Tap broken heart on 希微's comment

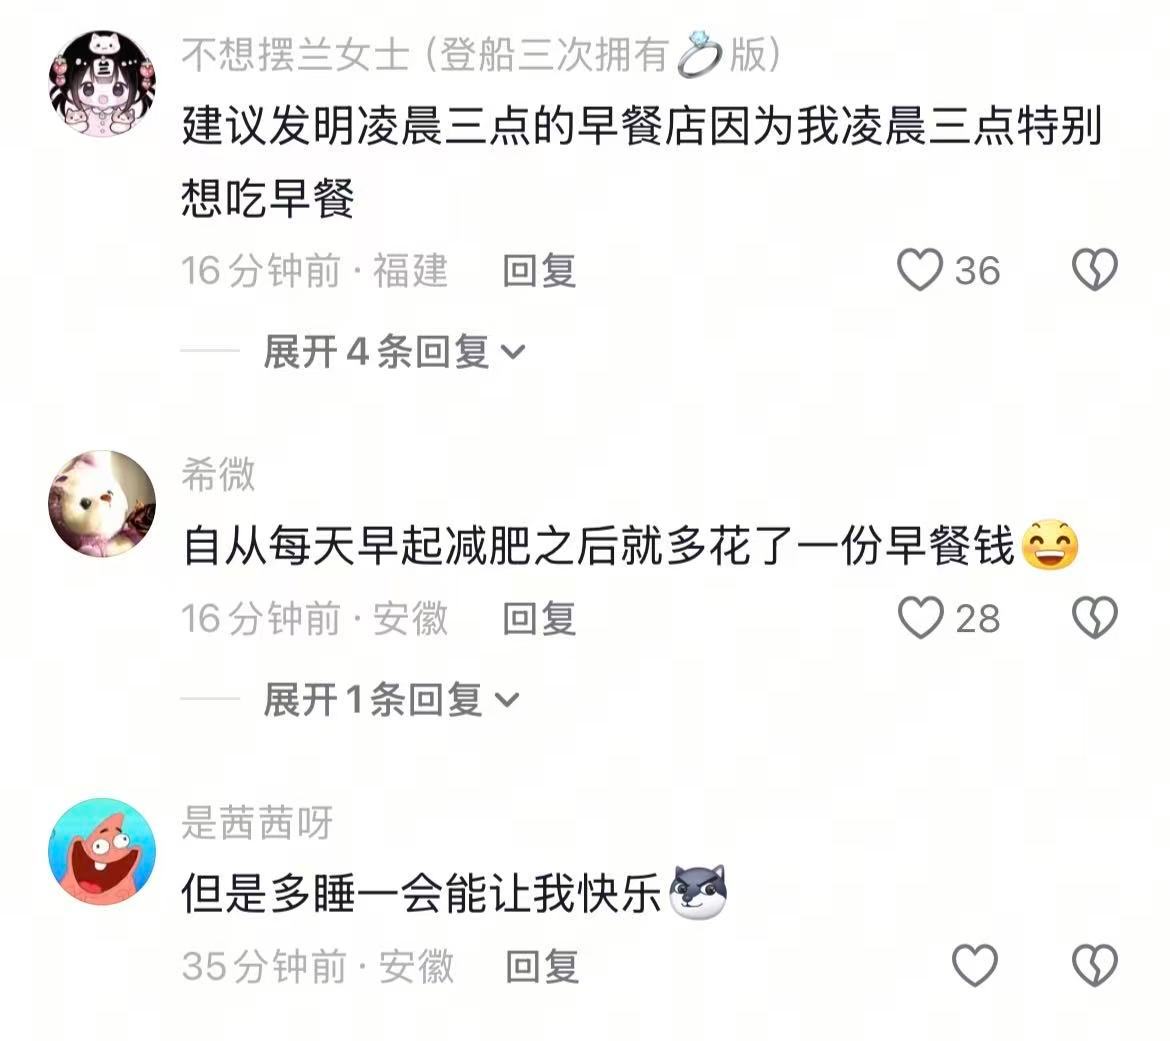click(x=1095, y=618)
